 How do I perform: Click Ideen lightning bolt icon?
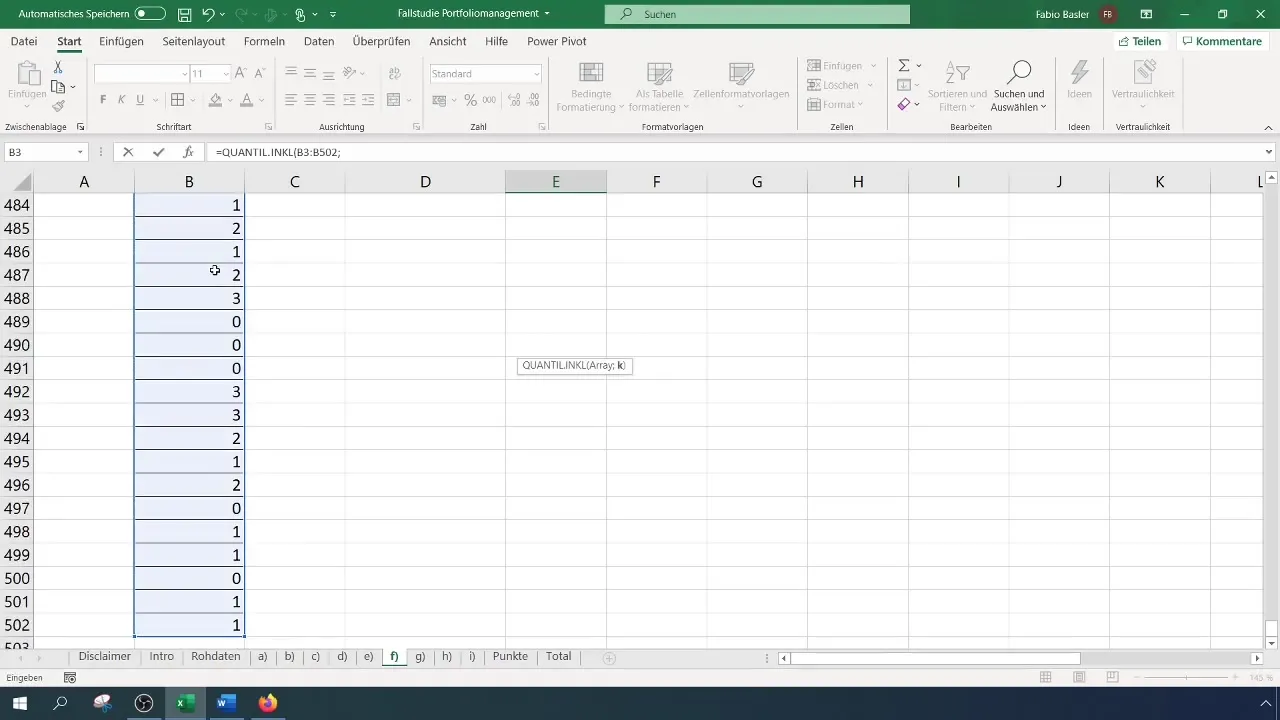coord(1079,72)
